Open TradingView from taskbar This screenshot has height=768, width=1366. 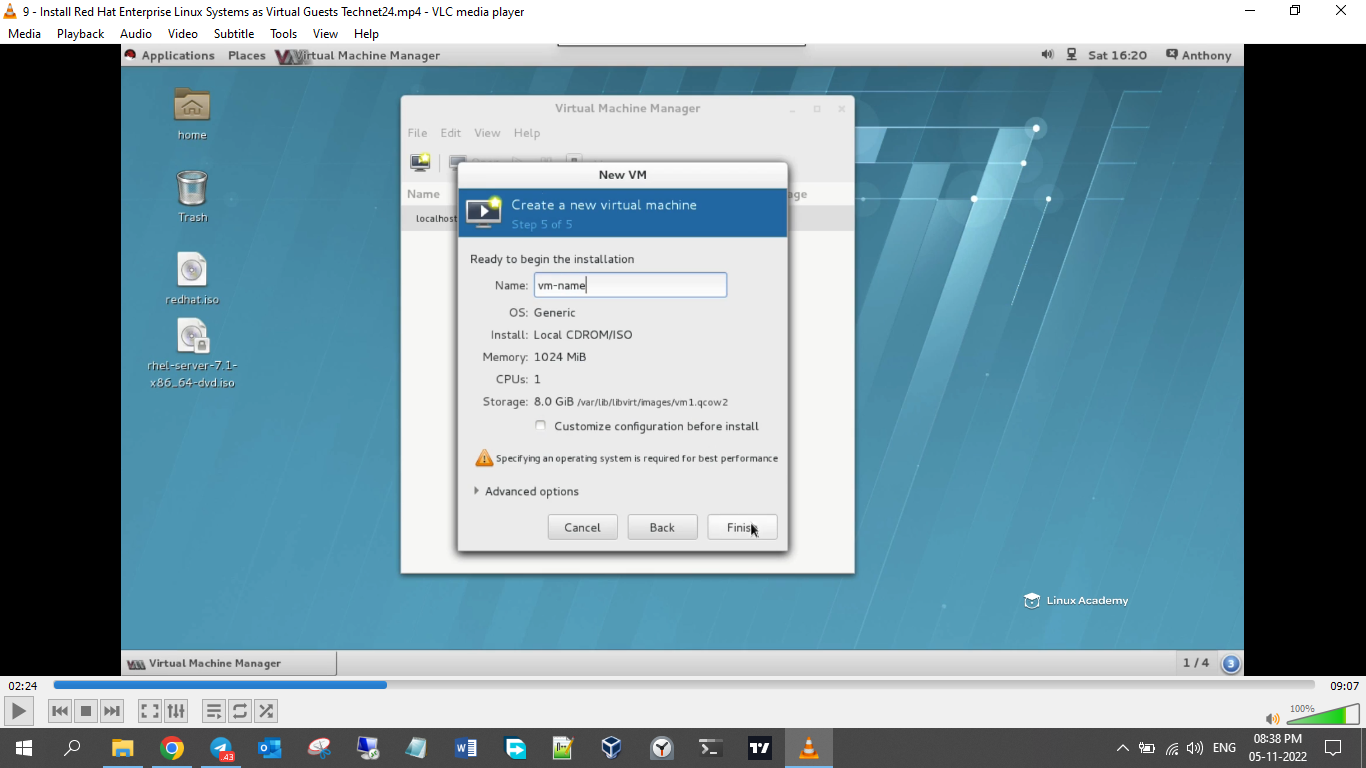coord(759,748)
